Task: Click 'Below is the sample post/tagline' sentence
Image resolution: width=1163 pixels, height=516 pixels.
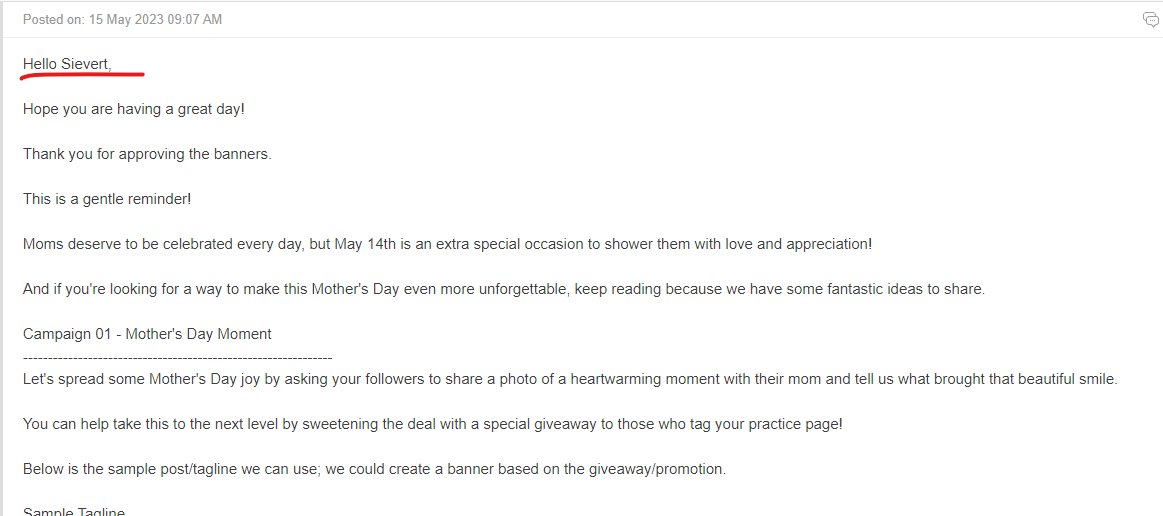Action: pos(375,469)
